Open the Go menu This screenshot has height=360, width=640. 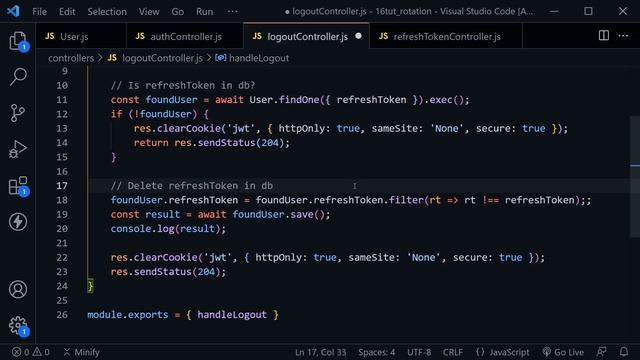pos(178,11)
